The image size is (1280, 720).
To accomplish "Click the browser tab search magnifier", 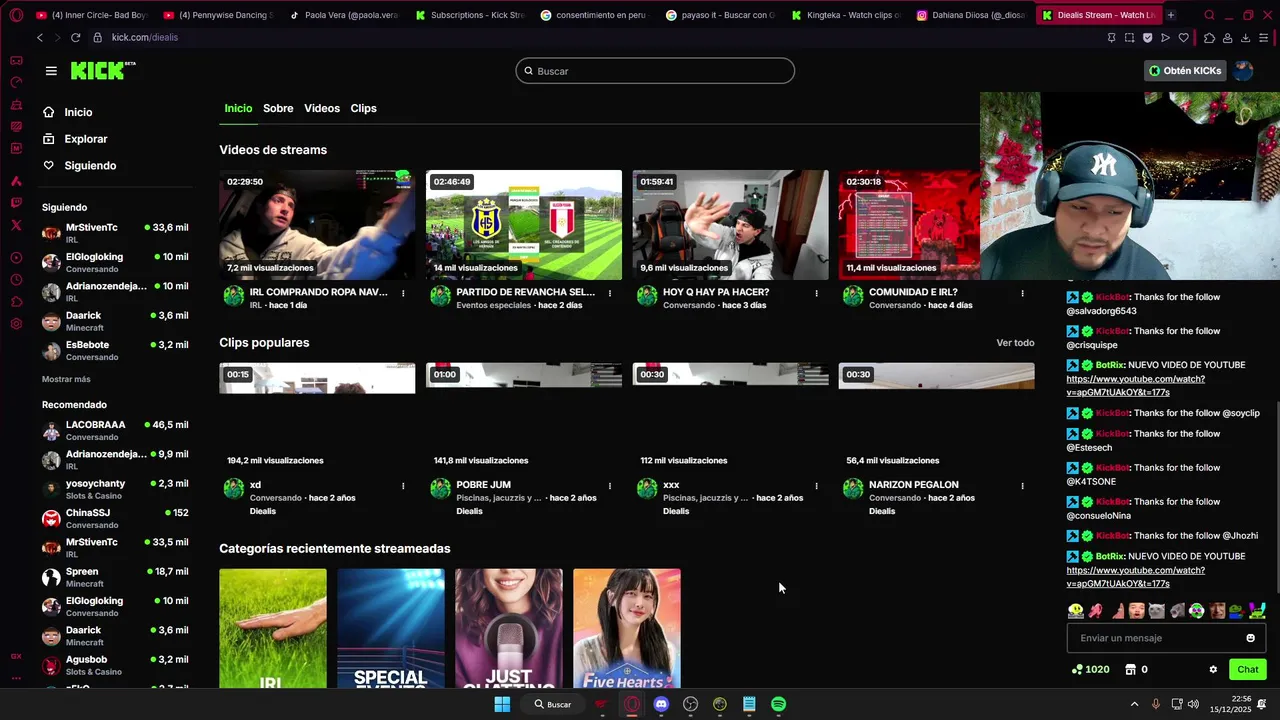I will pyautogui.click(x=1209, y=15).
